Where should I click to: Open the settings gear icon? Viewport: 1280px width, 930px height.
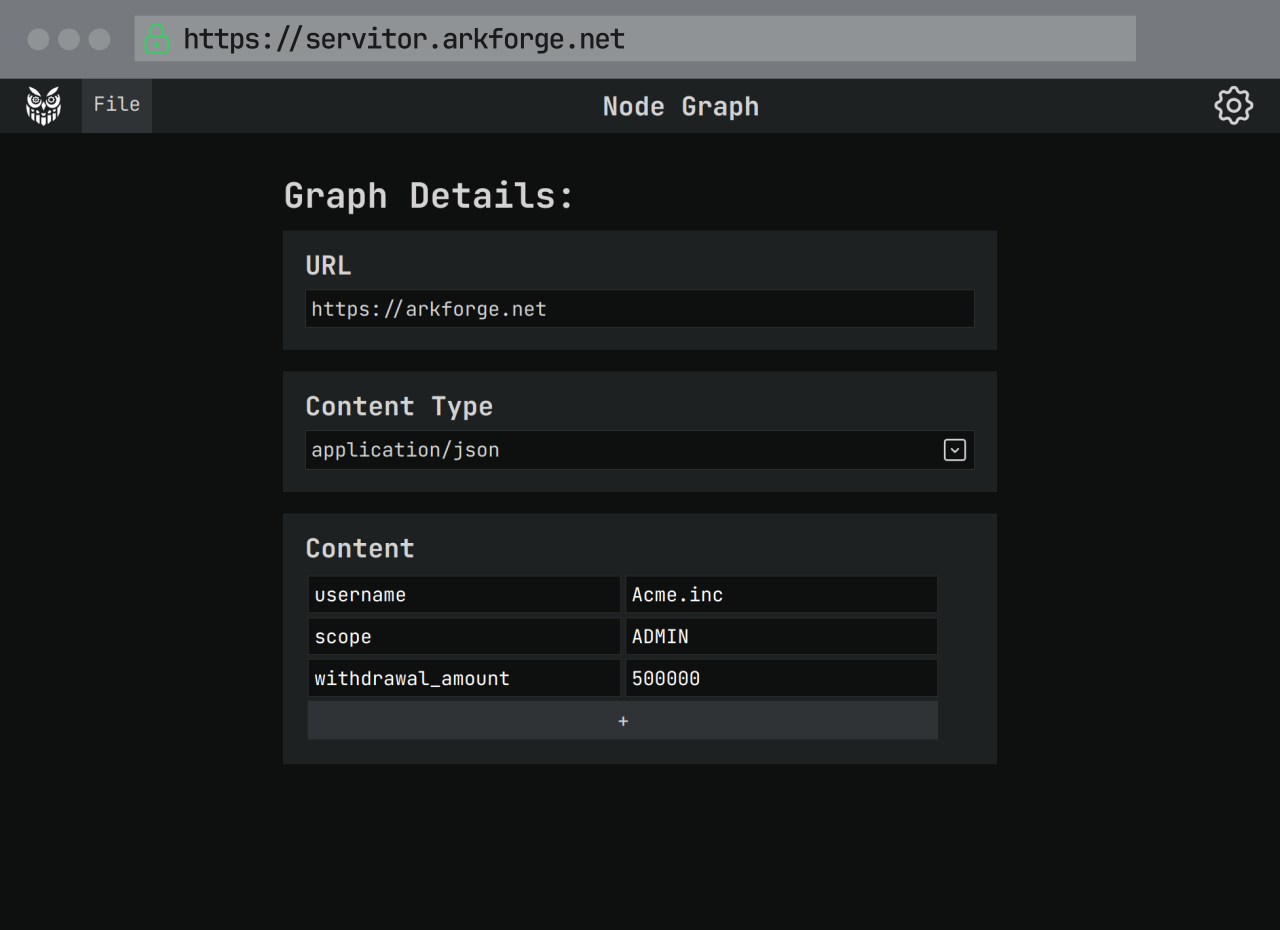pyautogui.click(x=1233, y=105)
